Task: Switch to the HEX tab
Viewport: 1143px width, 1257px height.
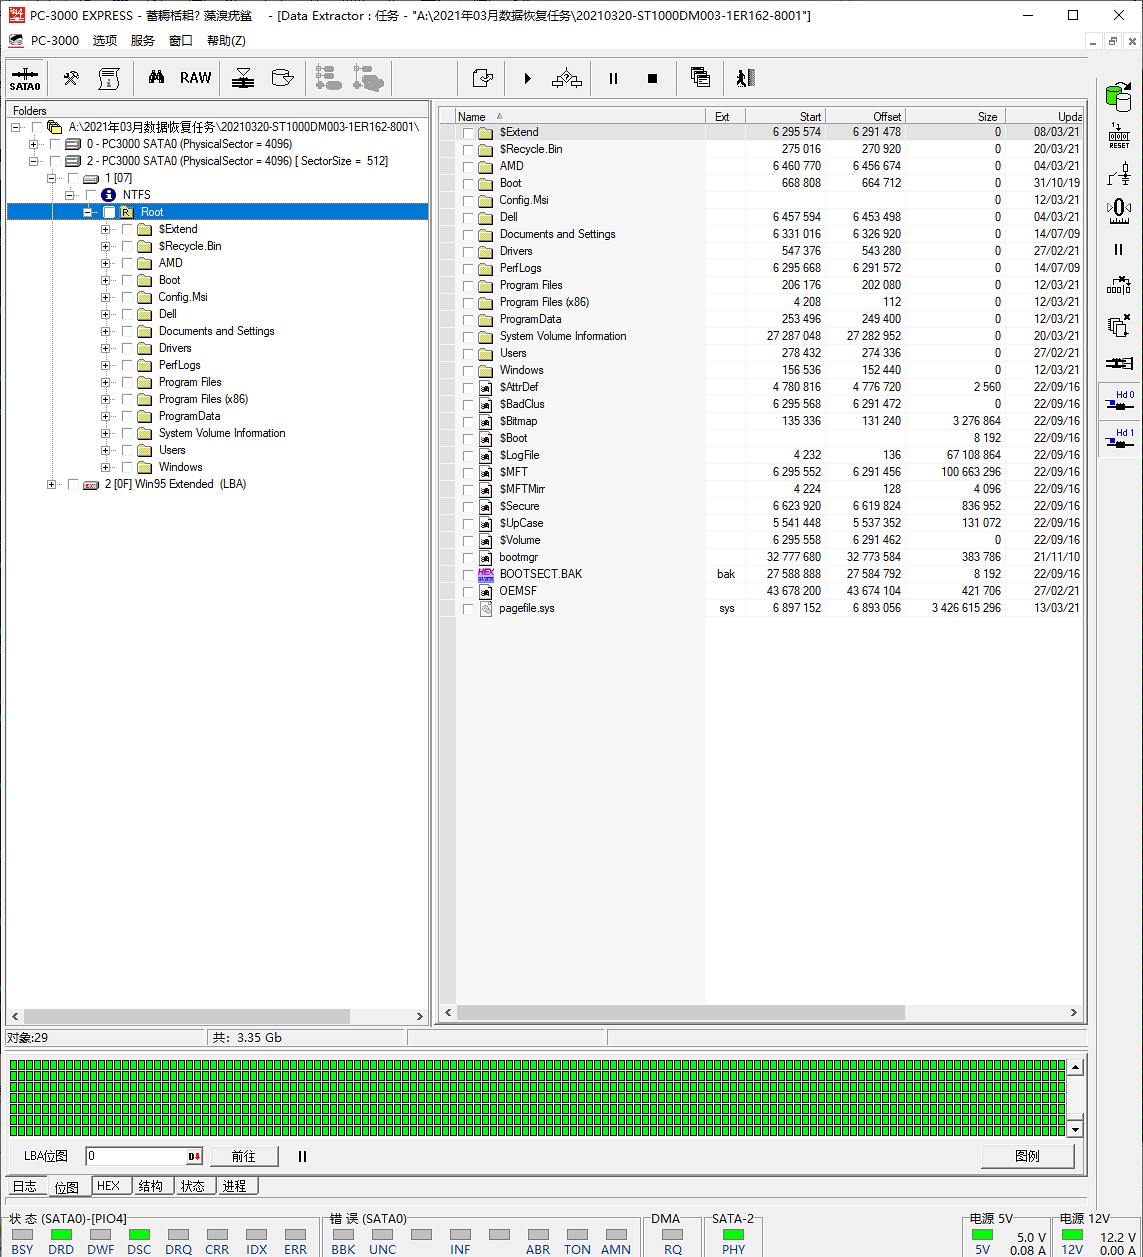Action: tap(108, 1186)
